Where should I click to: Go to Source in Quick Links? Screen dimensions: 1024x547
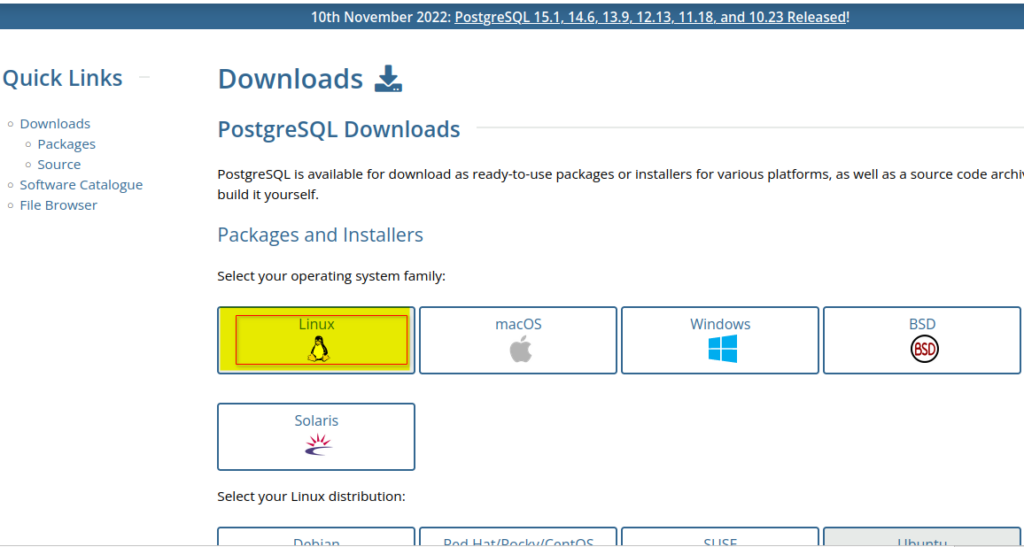59,164
